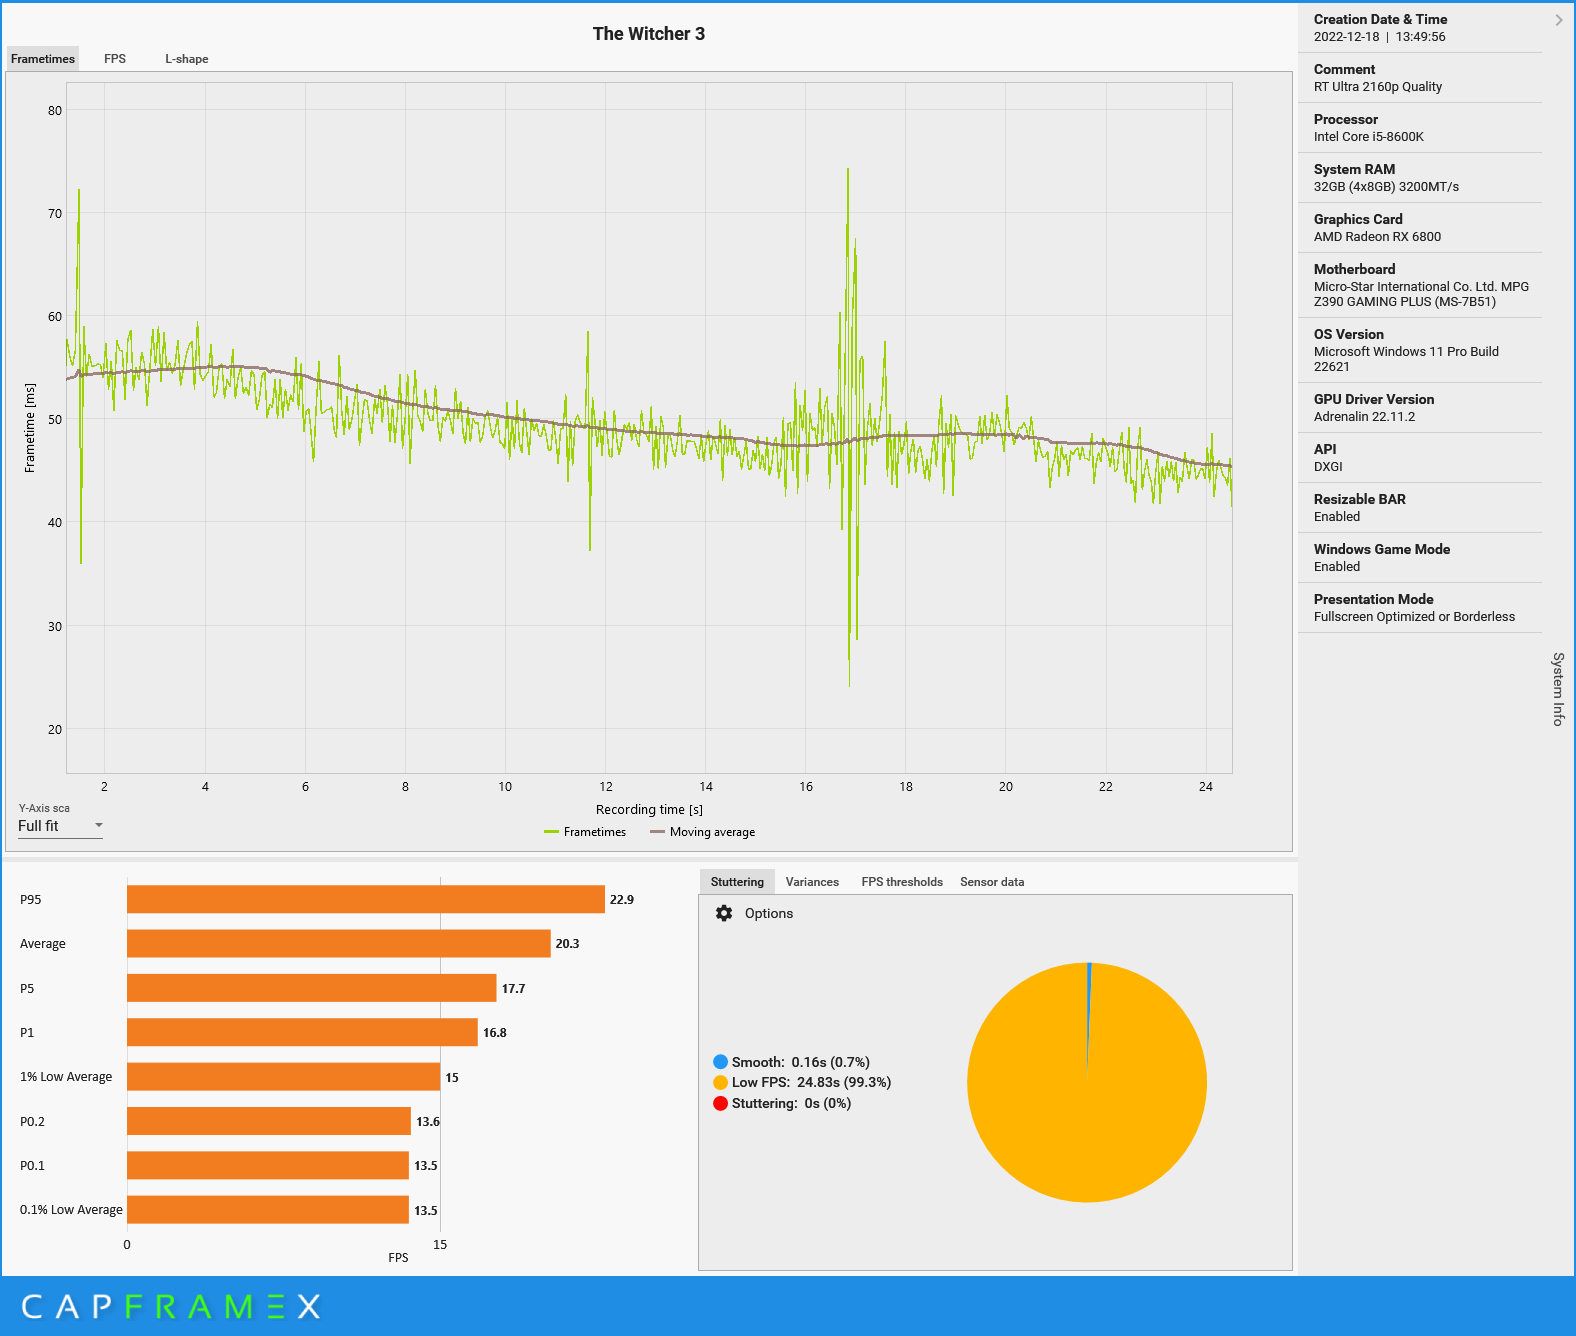Click the CAPFRAMEX logo

coord(171,1306)
